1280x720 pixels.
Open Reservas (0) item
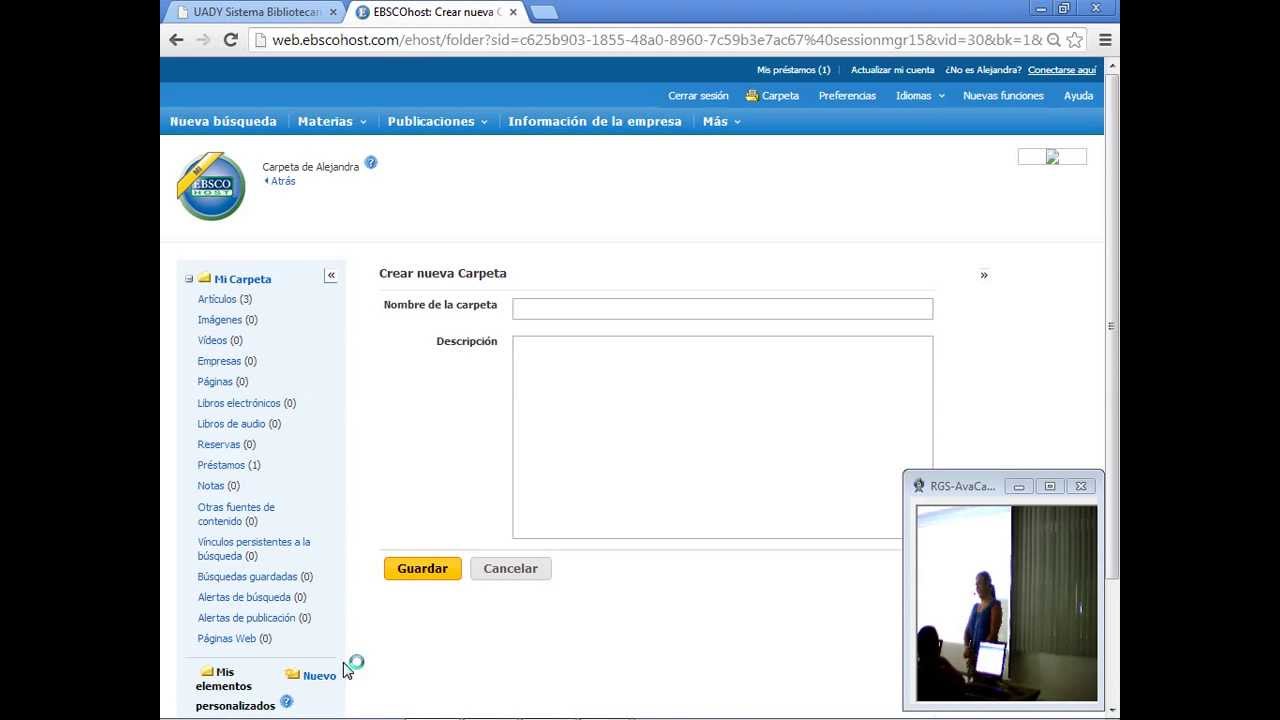point(226,444)
